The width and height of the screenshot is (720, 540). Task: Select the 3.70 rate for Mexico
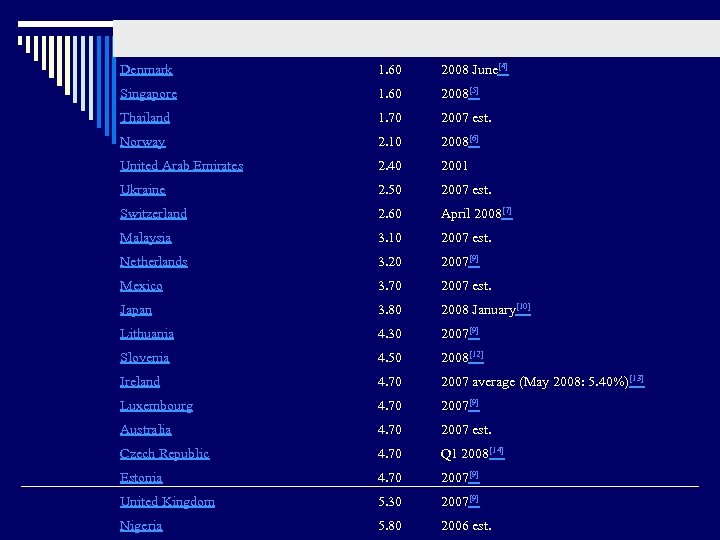coord(390,286)
